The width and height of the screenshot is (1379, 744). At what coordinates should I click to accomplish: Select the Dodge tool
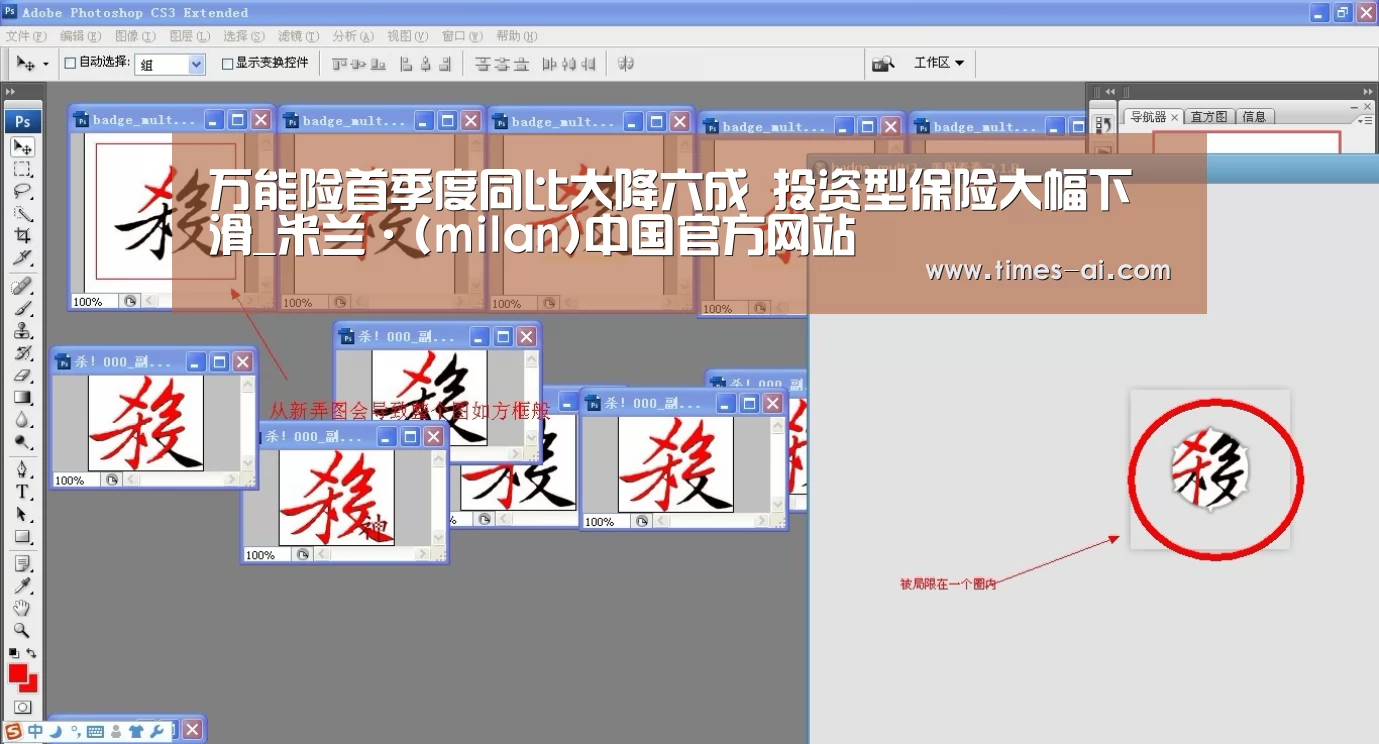coord(22,442)
